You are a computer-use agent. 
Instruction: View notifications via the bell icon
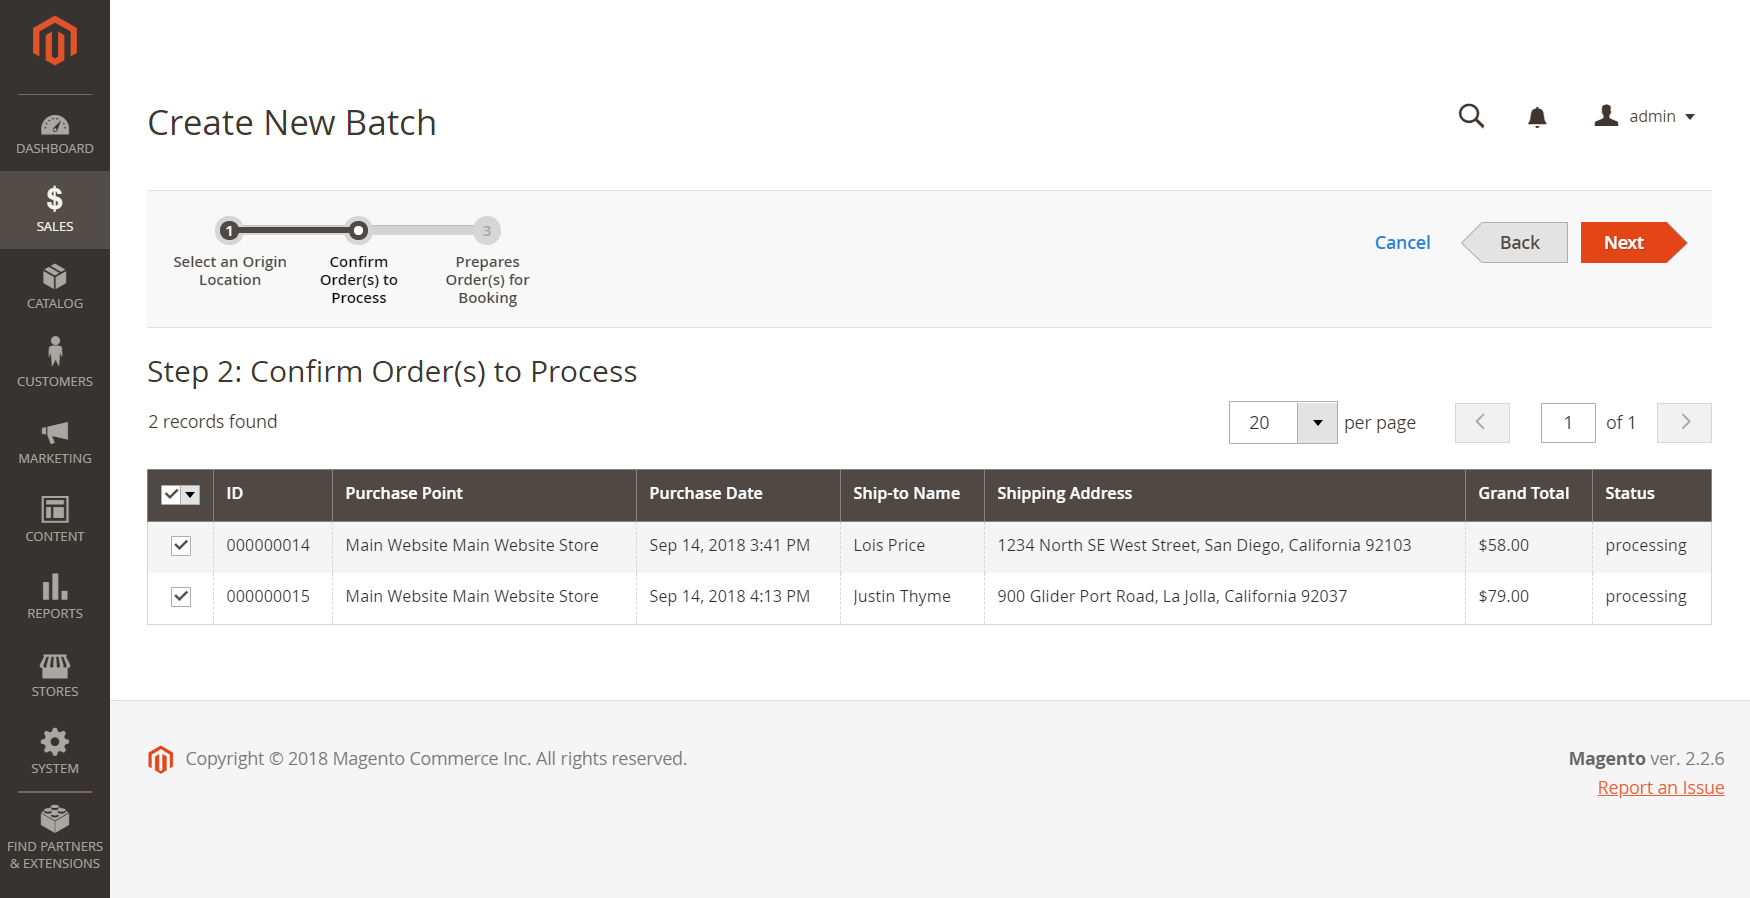[x=1537, y=117]
